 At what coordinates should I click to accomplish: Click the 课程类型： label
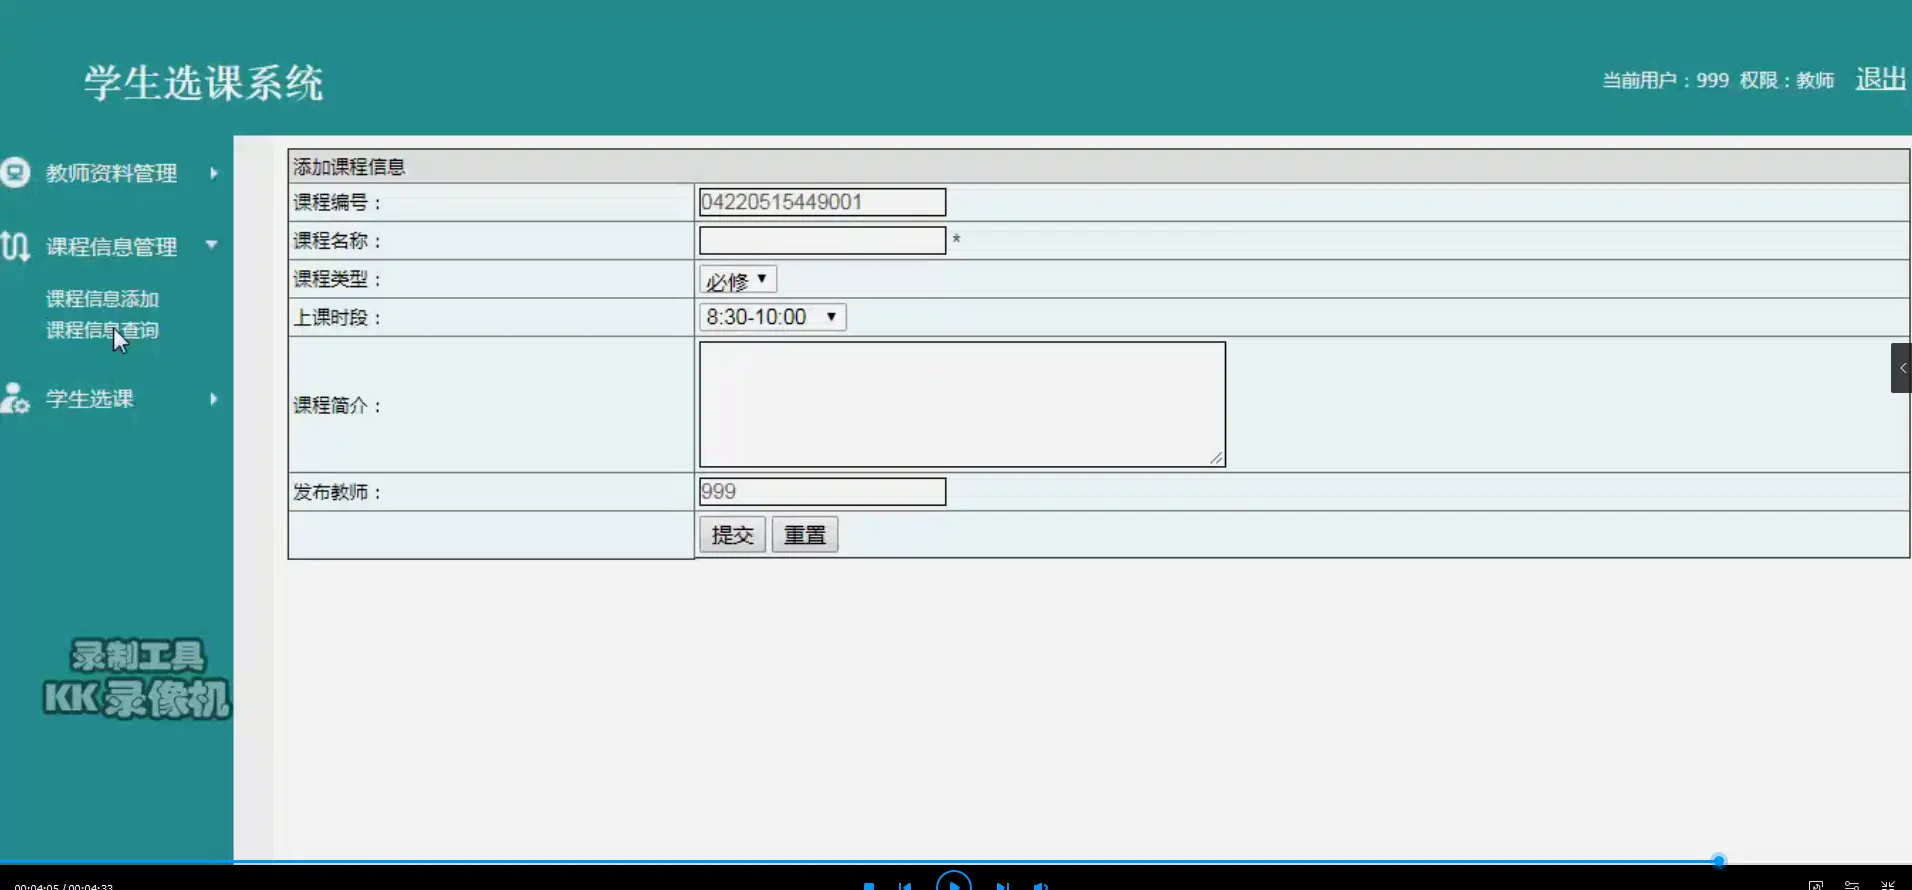coord(337,280)
